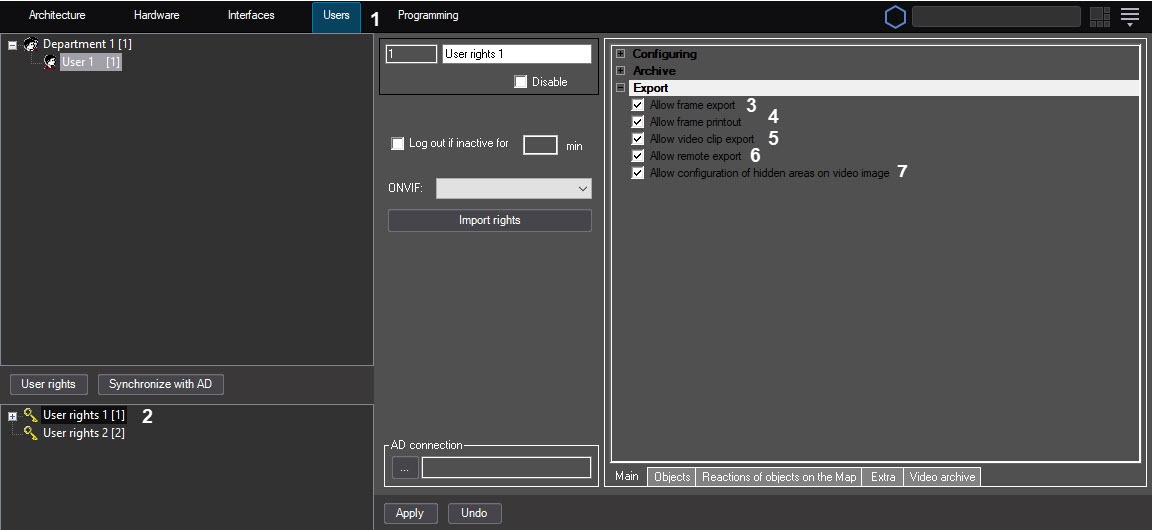Open the Video archive tab

(x=942, y=477)
